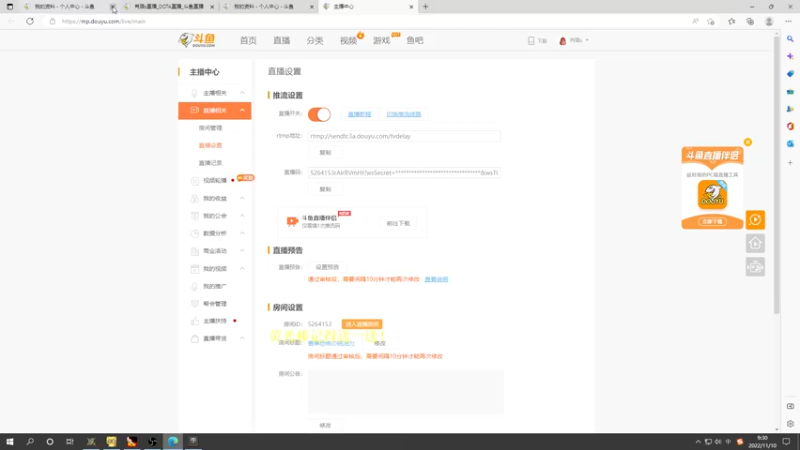Expand the 我的视频 section chevron
Screen dimensions: 800x450
tap(242, 268)
